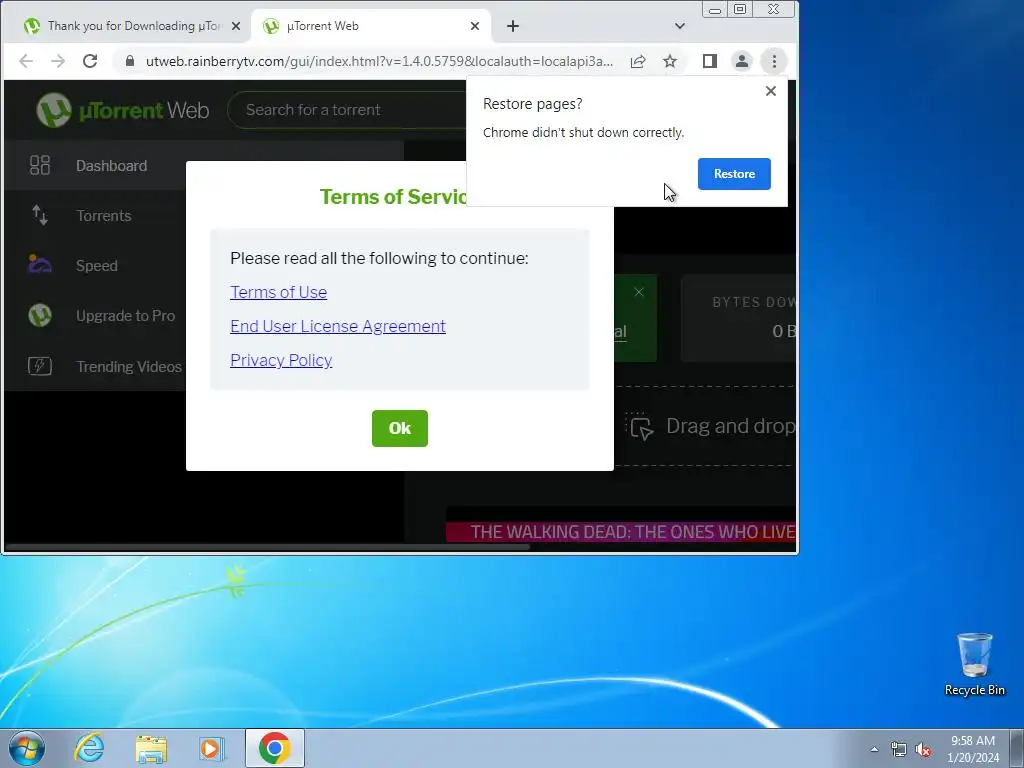Viewport: 1024px width, 768px height.
Task: Close the Thank you for Downloading tab
Action: 236,26
